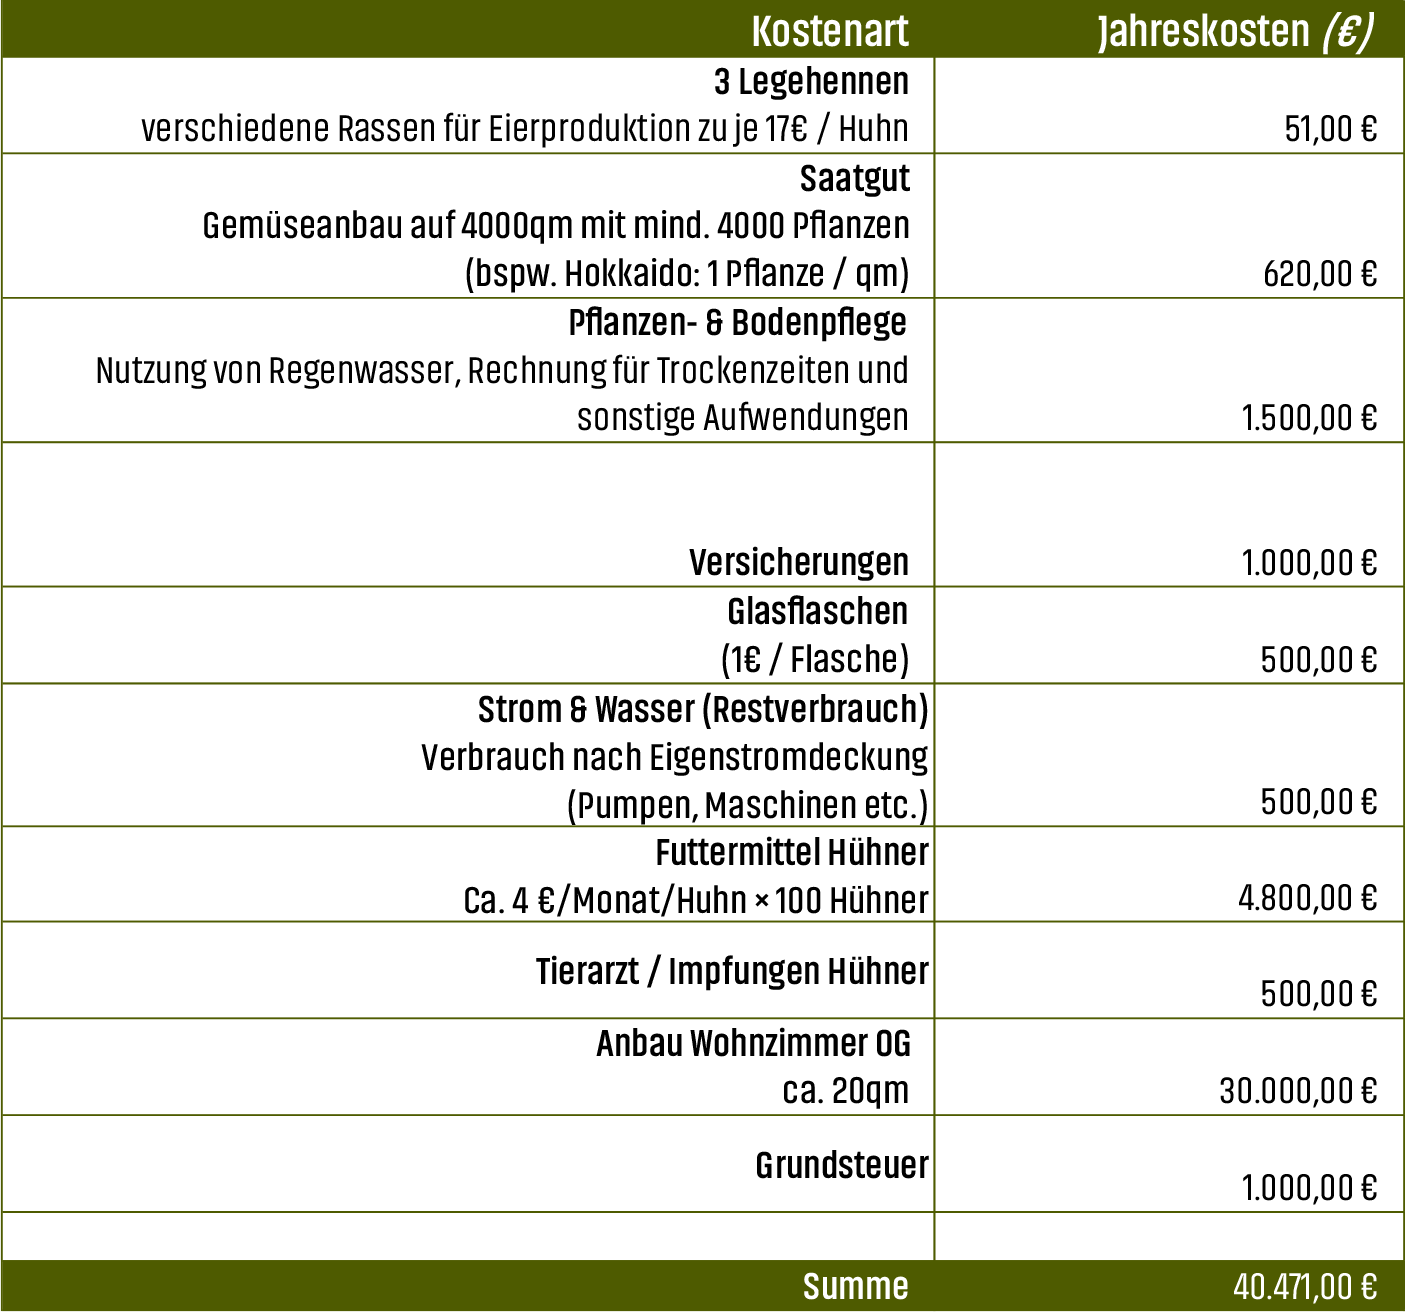The height and width of the screenshot is (1313, 1405).
Task: Select first row's Kostenart cell
Action: [468, 106]
